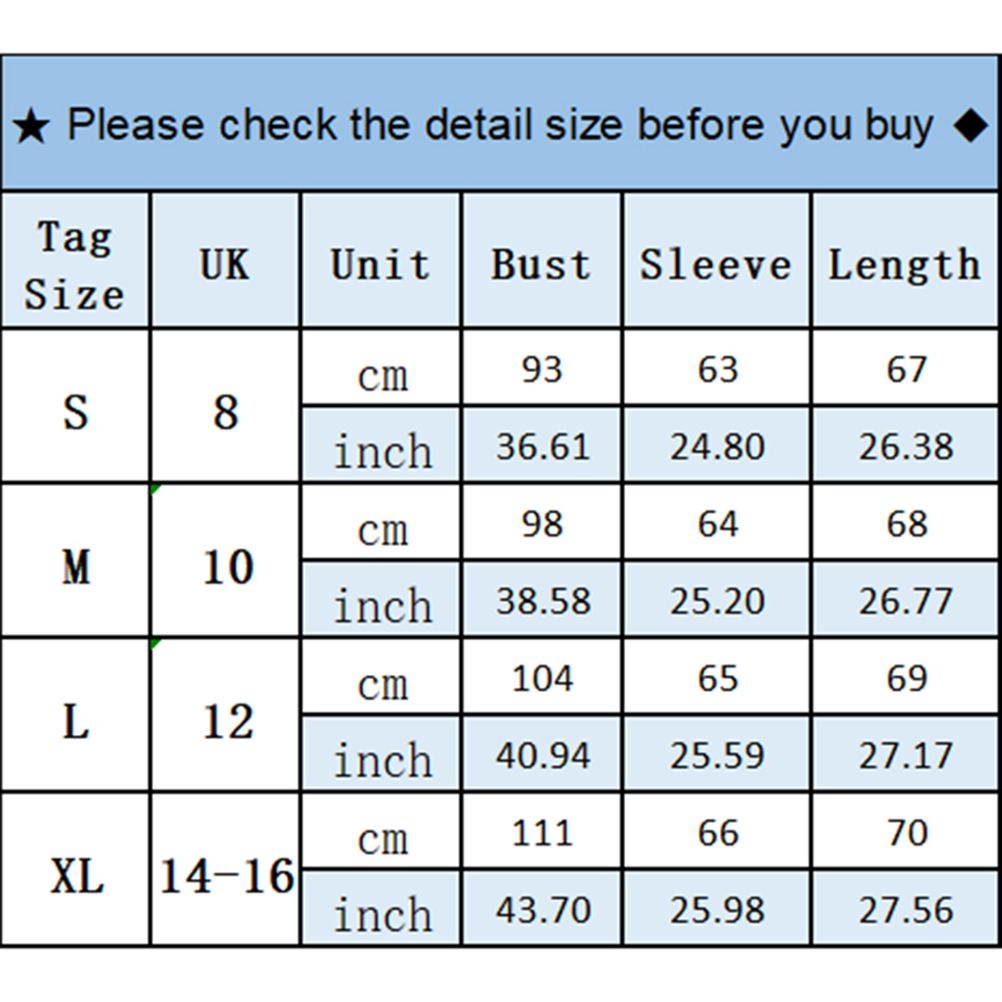
Task: Select the sleeve value 64 cm
Action: click(x=717, y=524)
